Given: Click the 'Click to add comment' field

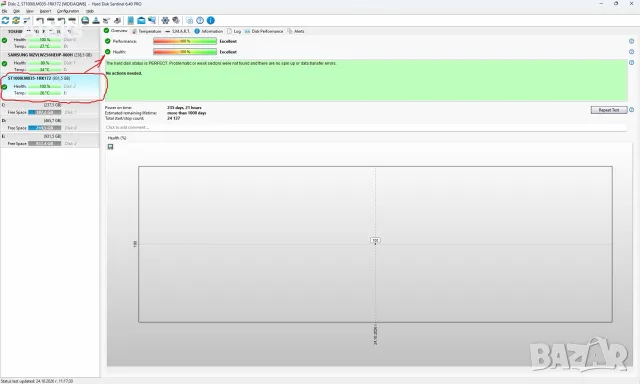Looking at the screenshot, I should [365, 127].
